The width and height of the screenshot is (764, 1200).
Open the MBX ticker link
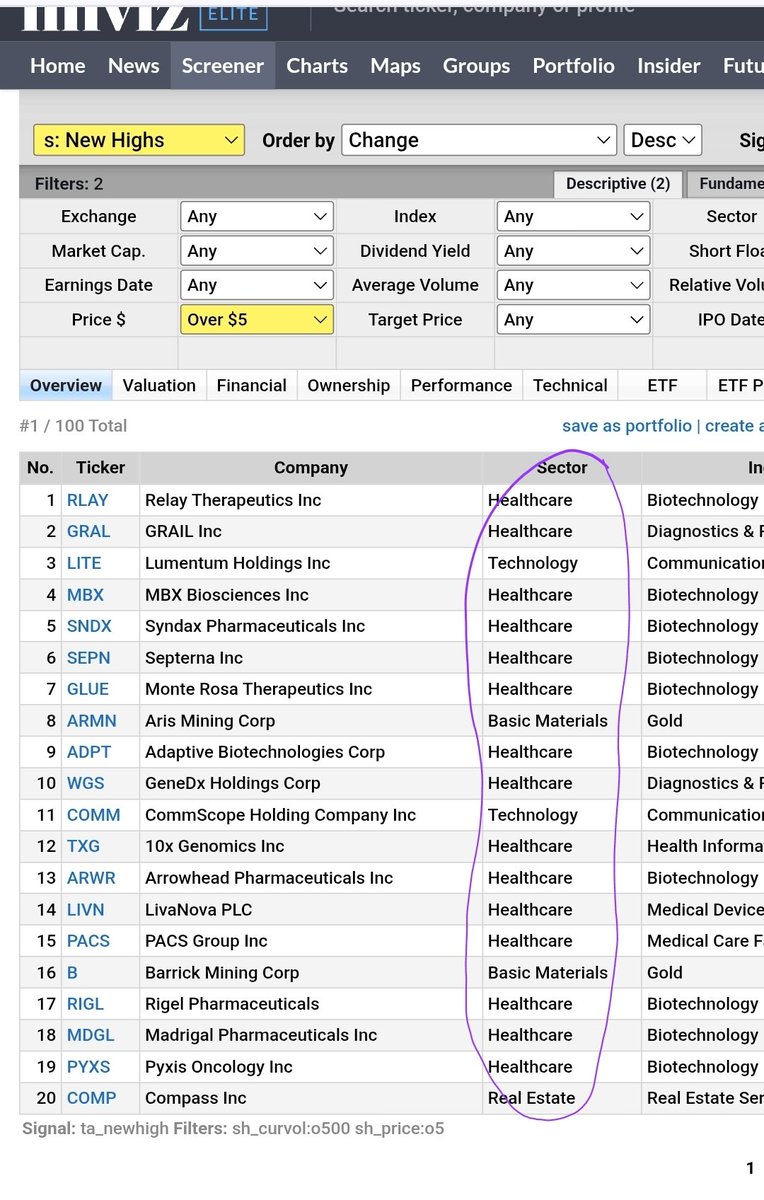click(x=85, y=595)
